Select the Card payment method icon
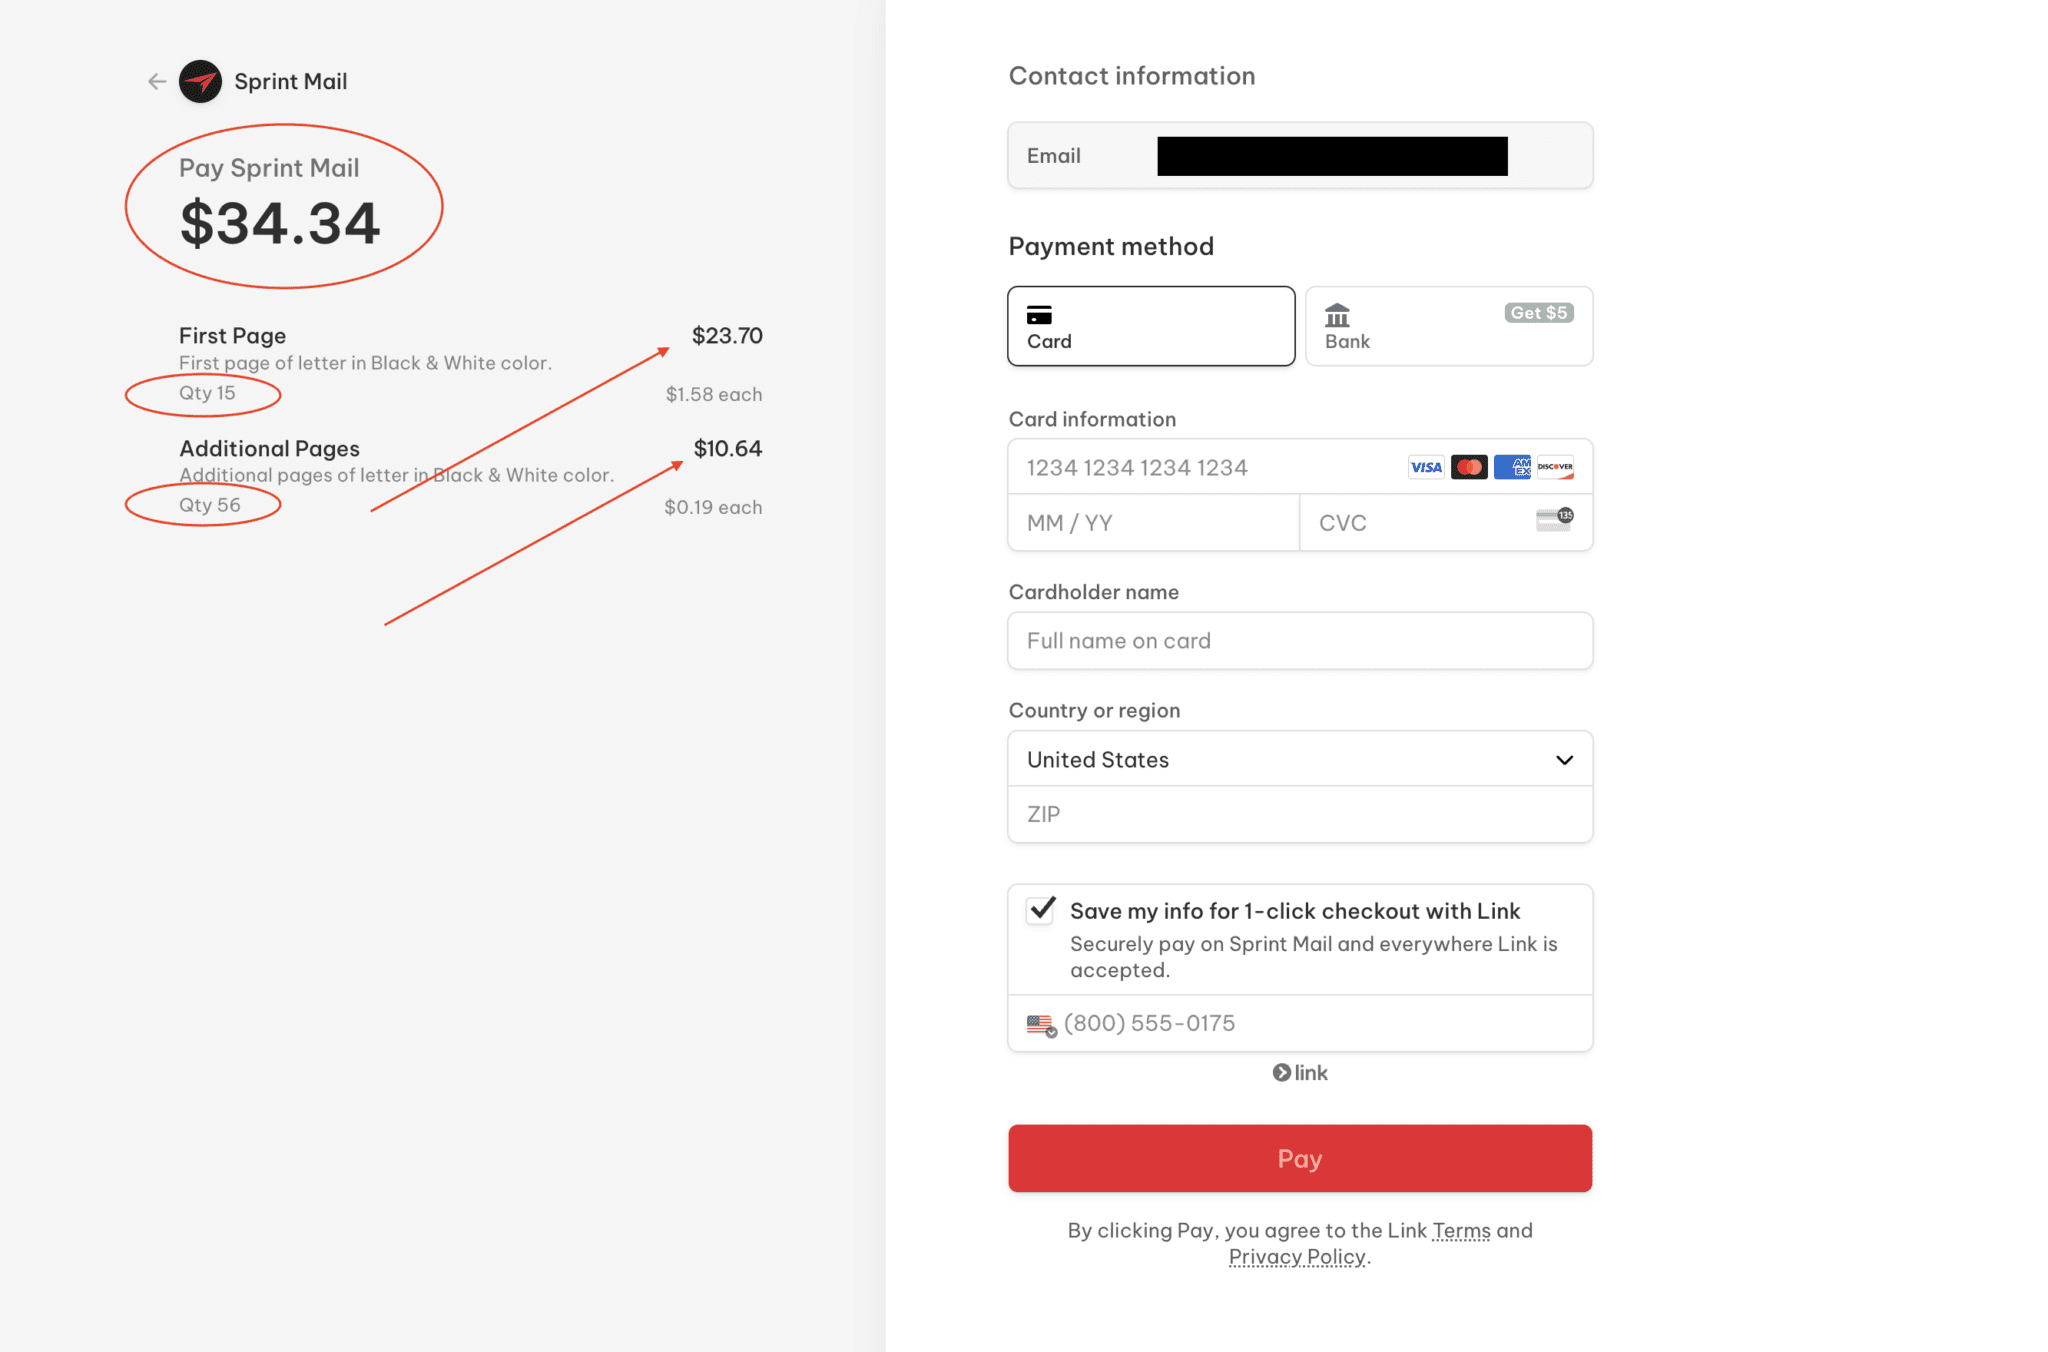This screenshot has width=2048, height=1352. pyautogui.click(x=1039, y=313)
